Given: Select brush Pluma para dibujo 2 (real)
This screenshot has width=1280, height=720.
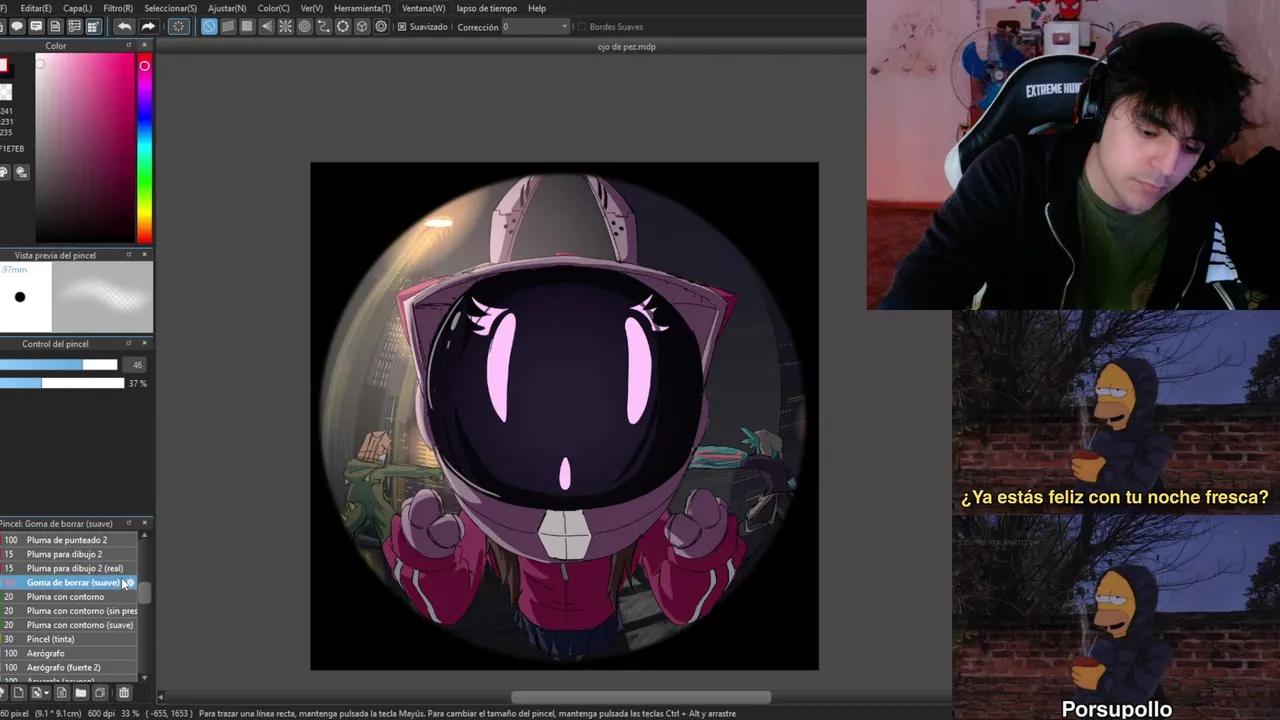Looking at the screenshot, I should click(68, 568).
